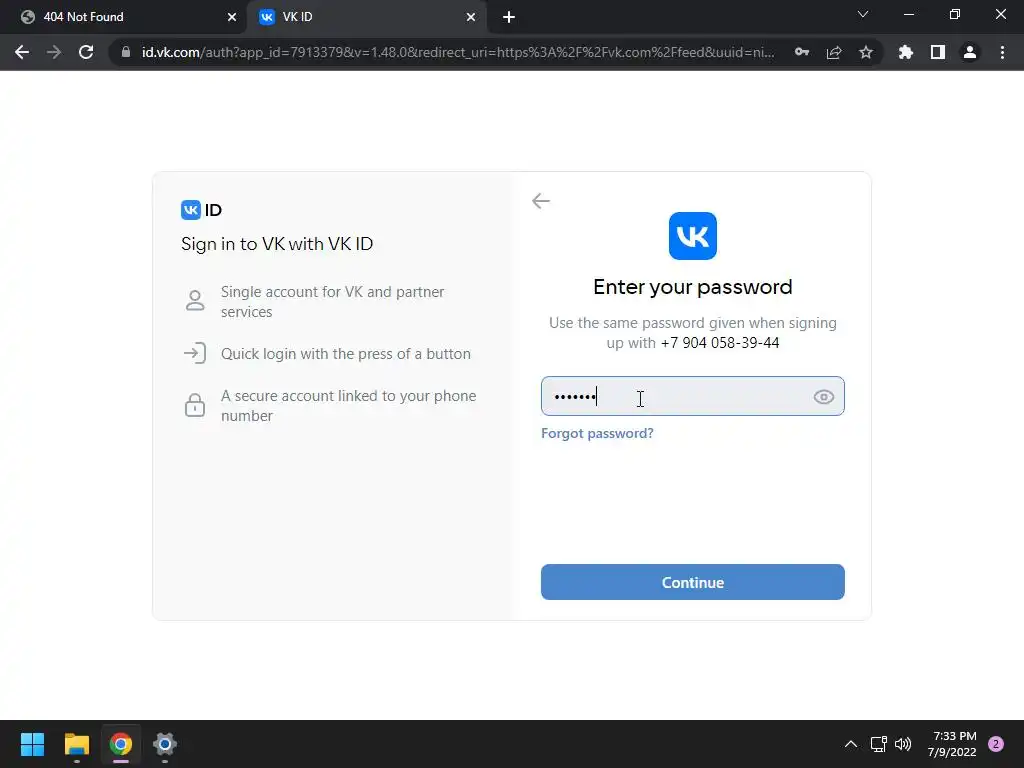Select the VK ID tab

tap(366, 17)
